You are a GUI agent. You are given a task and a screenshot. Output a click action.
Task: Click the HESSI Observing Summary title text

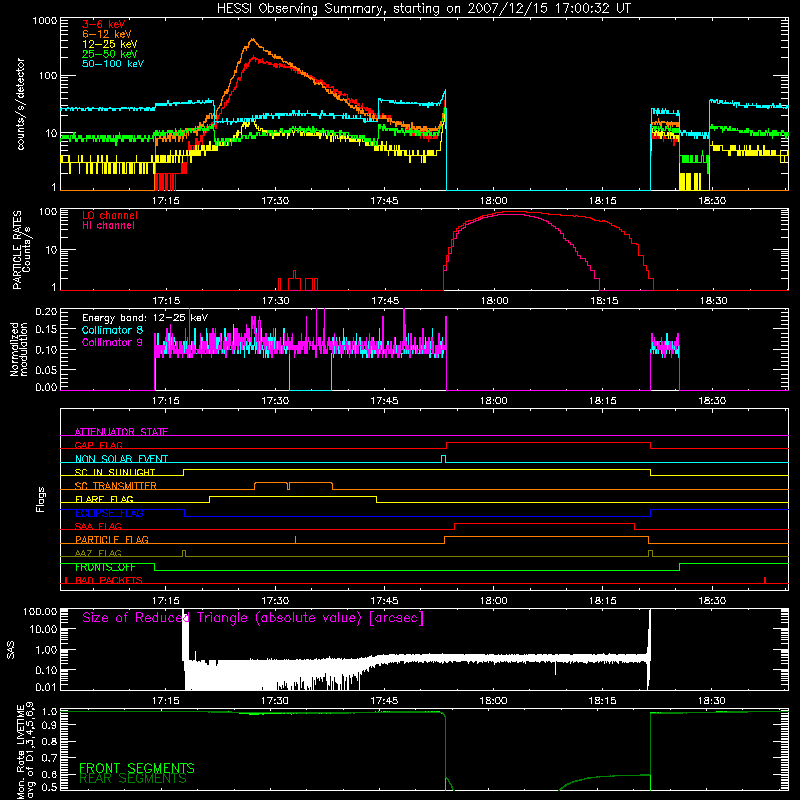tap(423, 9)
